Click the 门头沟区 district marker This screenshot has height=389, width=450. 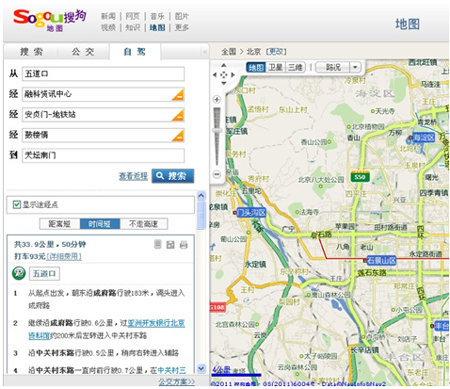[250, 212]
